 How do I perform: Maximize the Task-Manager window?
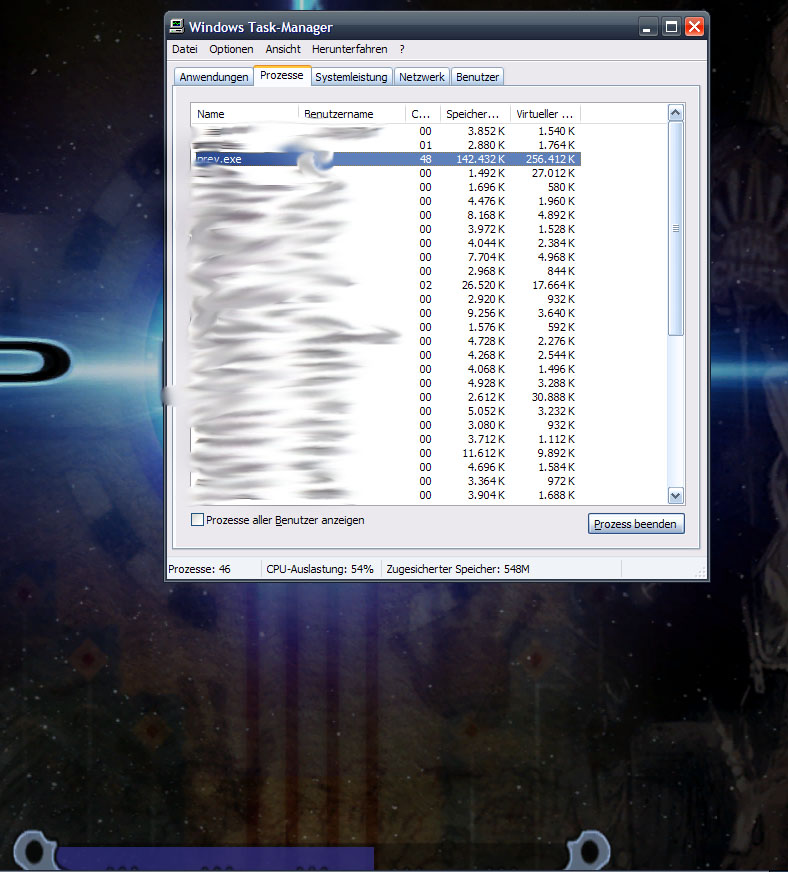click(671, 27)
